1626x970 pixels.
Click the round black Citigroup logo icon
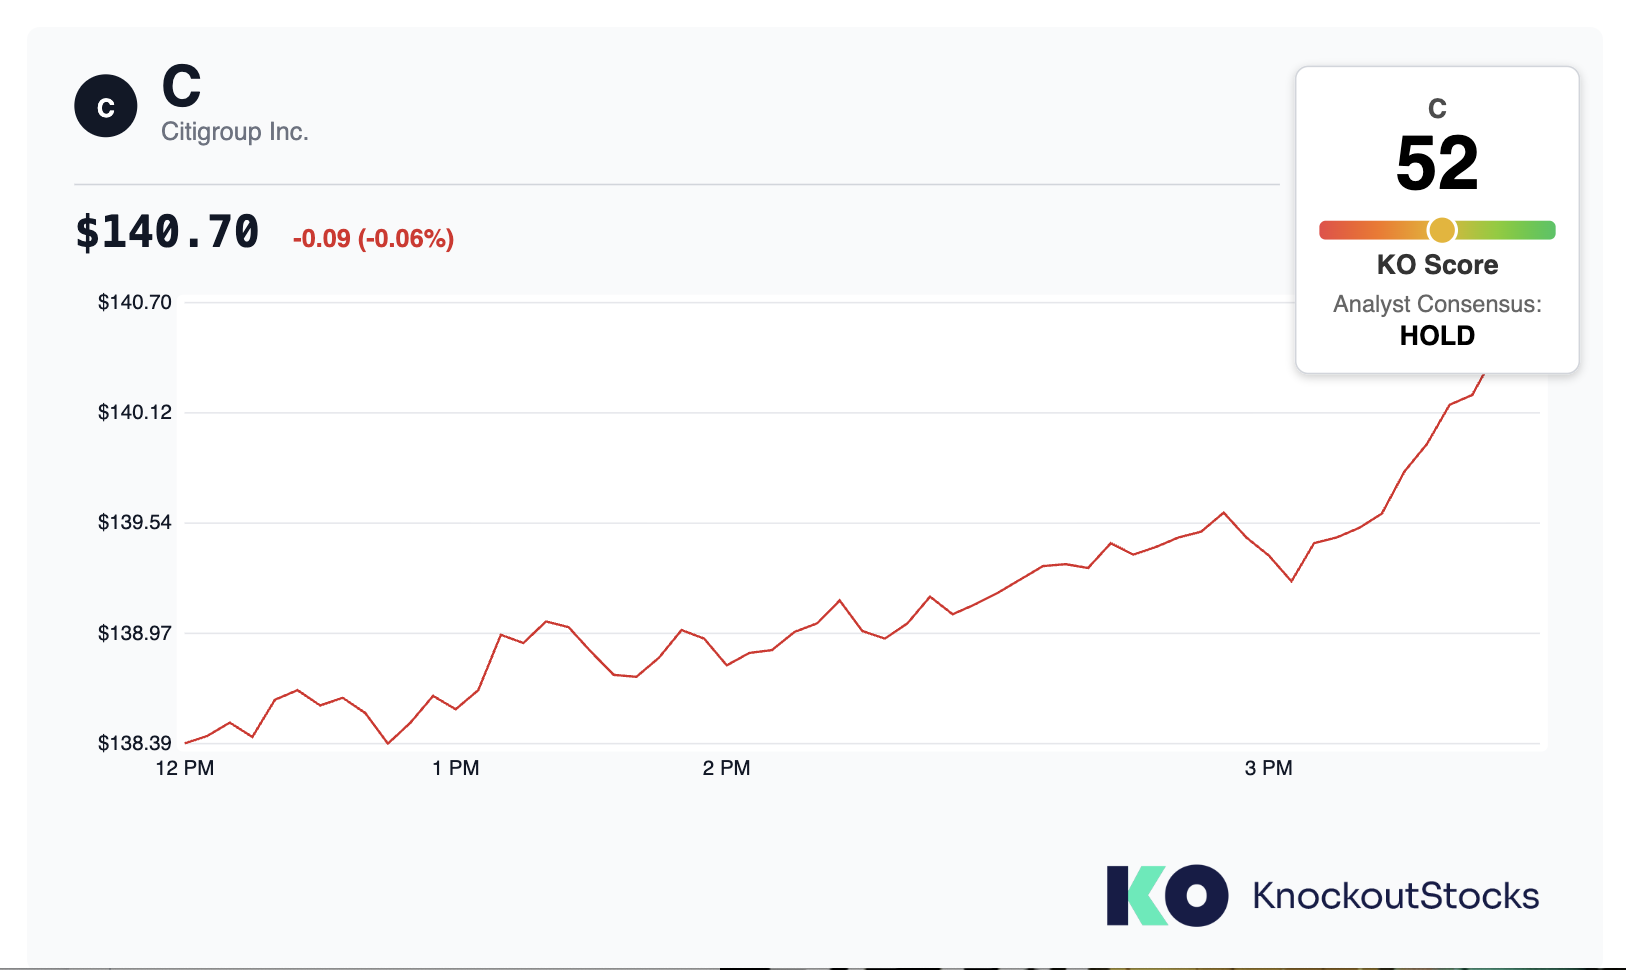coord(106,106)
